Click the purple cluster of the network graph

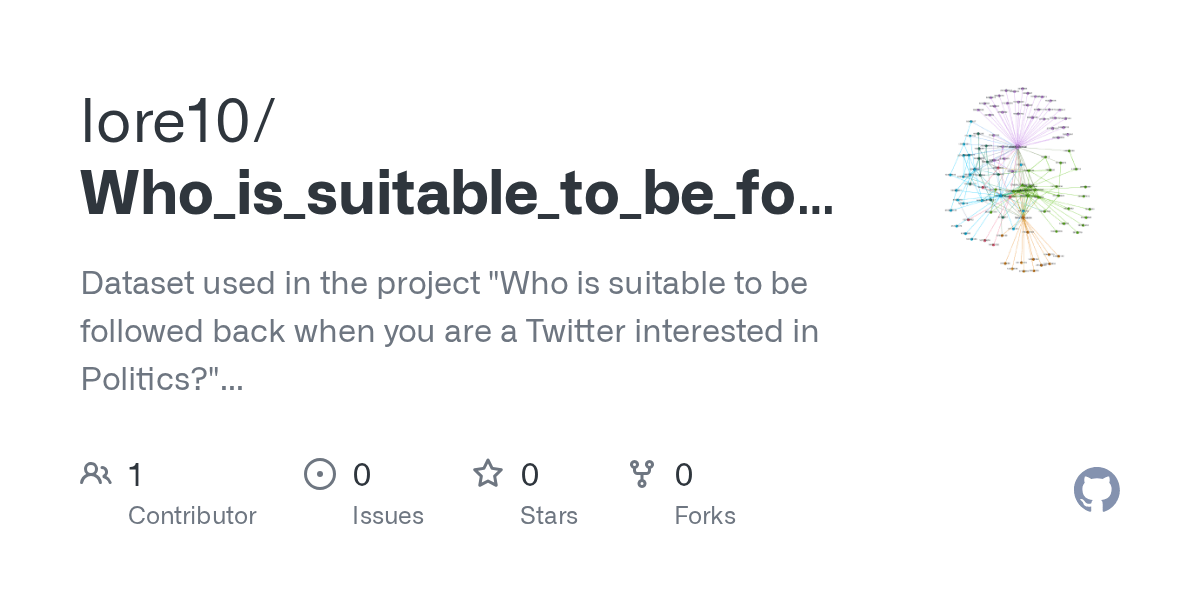[1020, 115]
